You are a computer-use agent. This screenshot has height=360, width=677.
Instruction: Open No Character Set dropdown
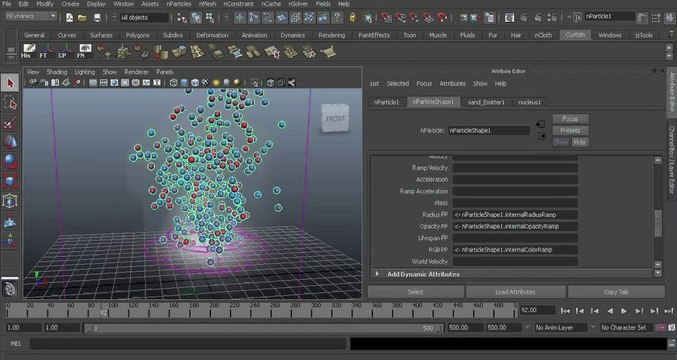tap(627, 328)
